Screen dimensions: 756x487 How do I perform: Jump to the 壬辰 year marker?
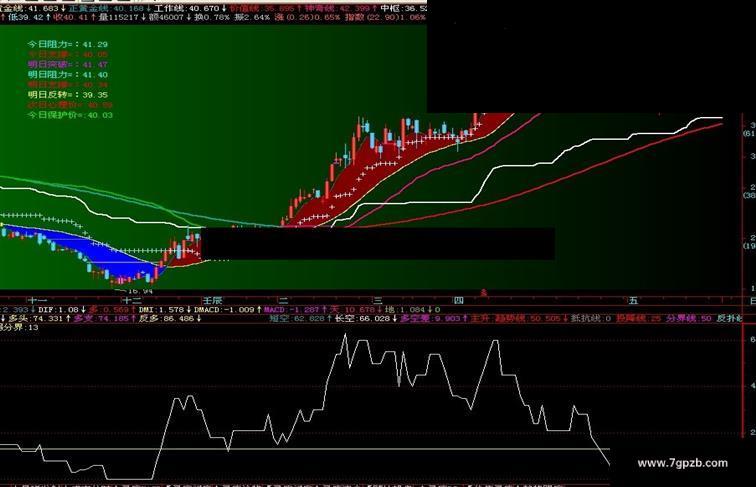[x=212, y=301]
